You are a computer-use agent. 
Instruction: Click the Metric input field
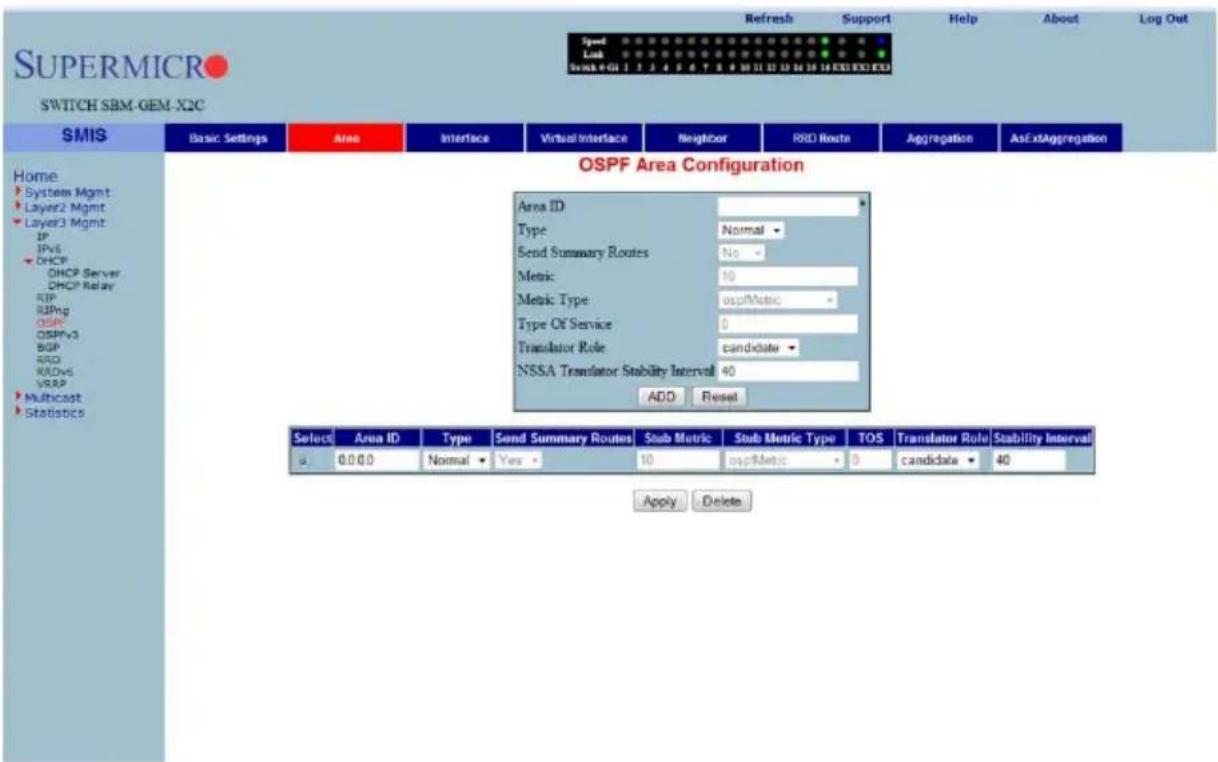pos(787,276)
